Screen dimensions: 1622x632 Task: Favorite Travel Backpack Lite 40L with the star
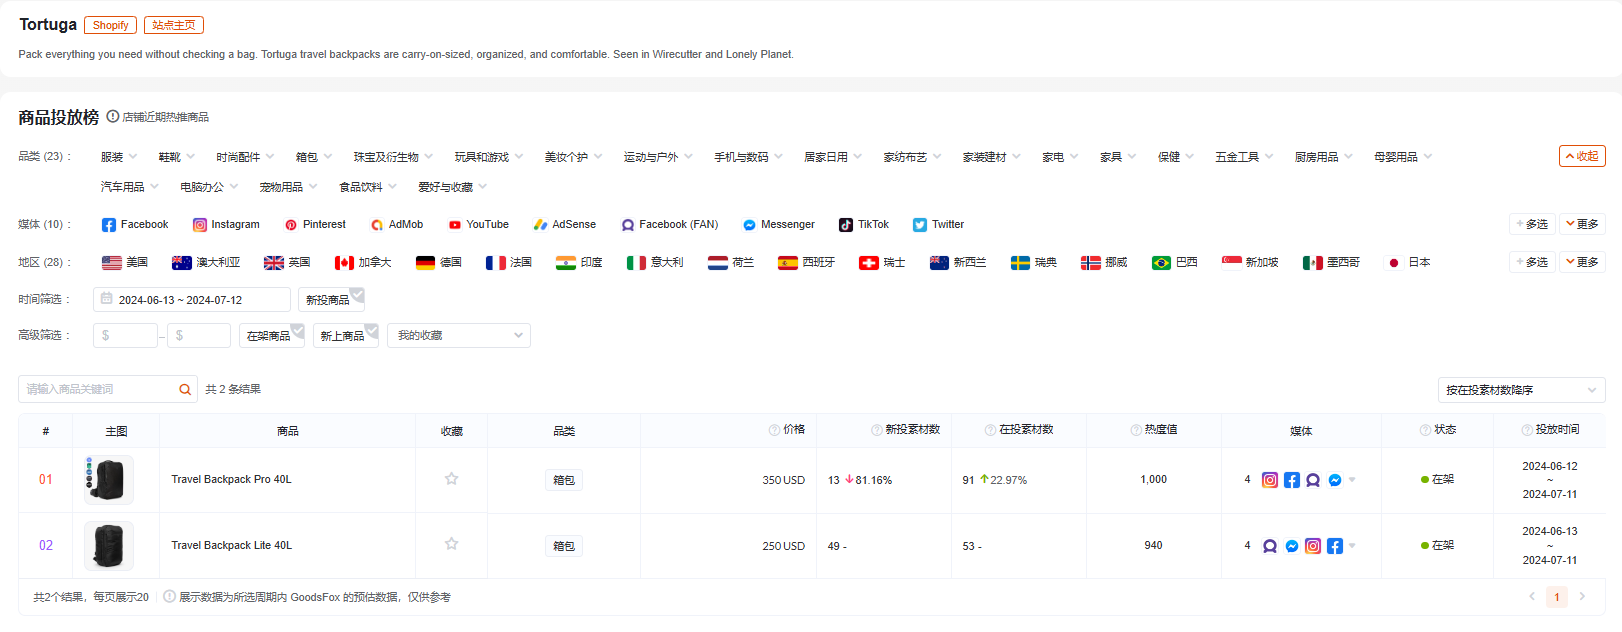[452, 544]
